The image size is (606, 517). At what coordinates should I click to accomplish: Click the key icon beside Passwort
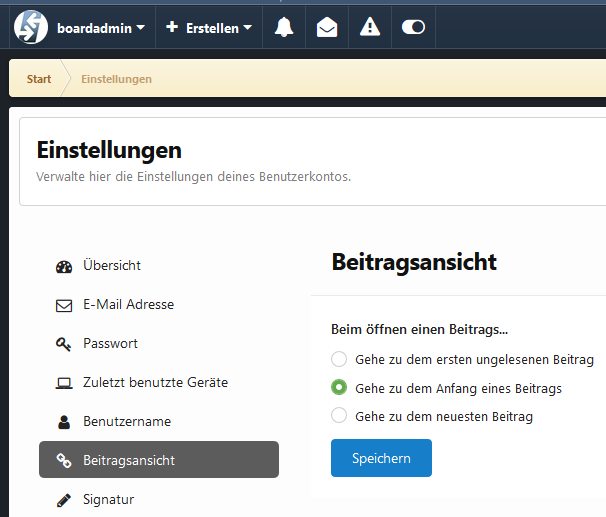pyautogui.click(x=64, y=344)
